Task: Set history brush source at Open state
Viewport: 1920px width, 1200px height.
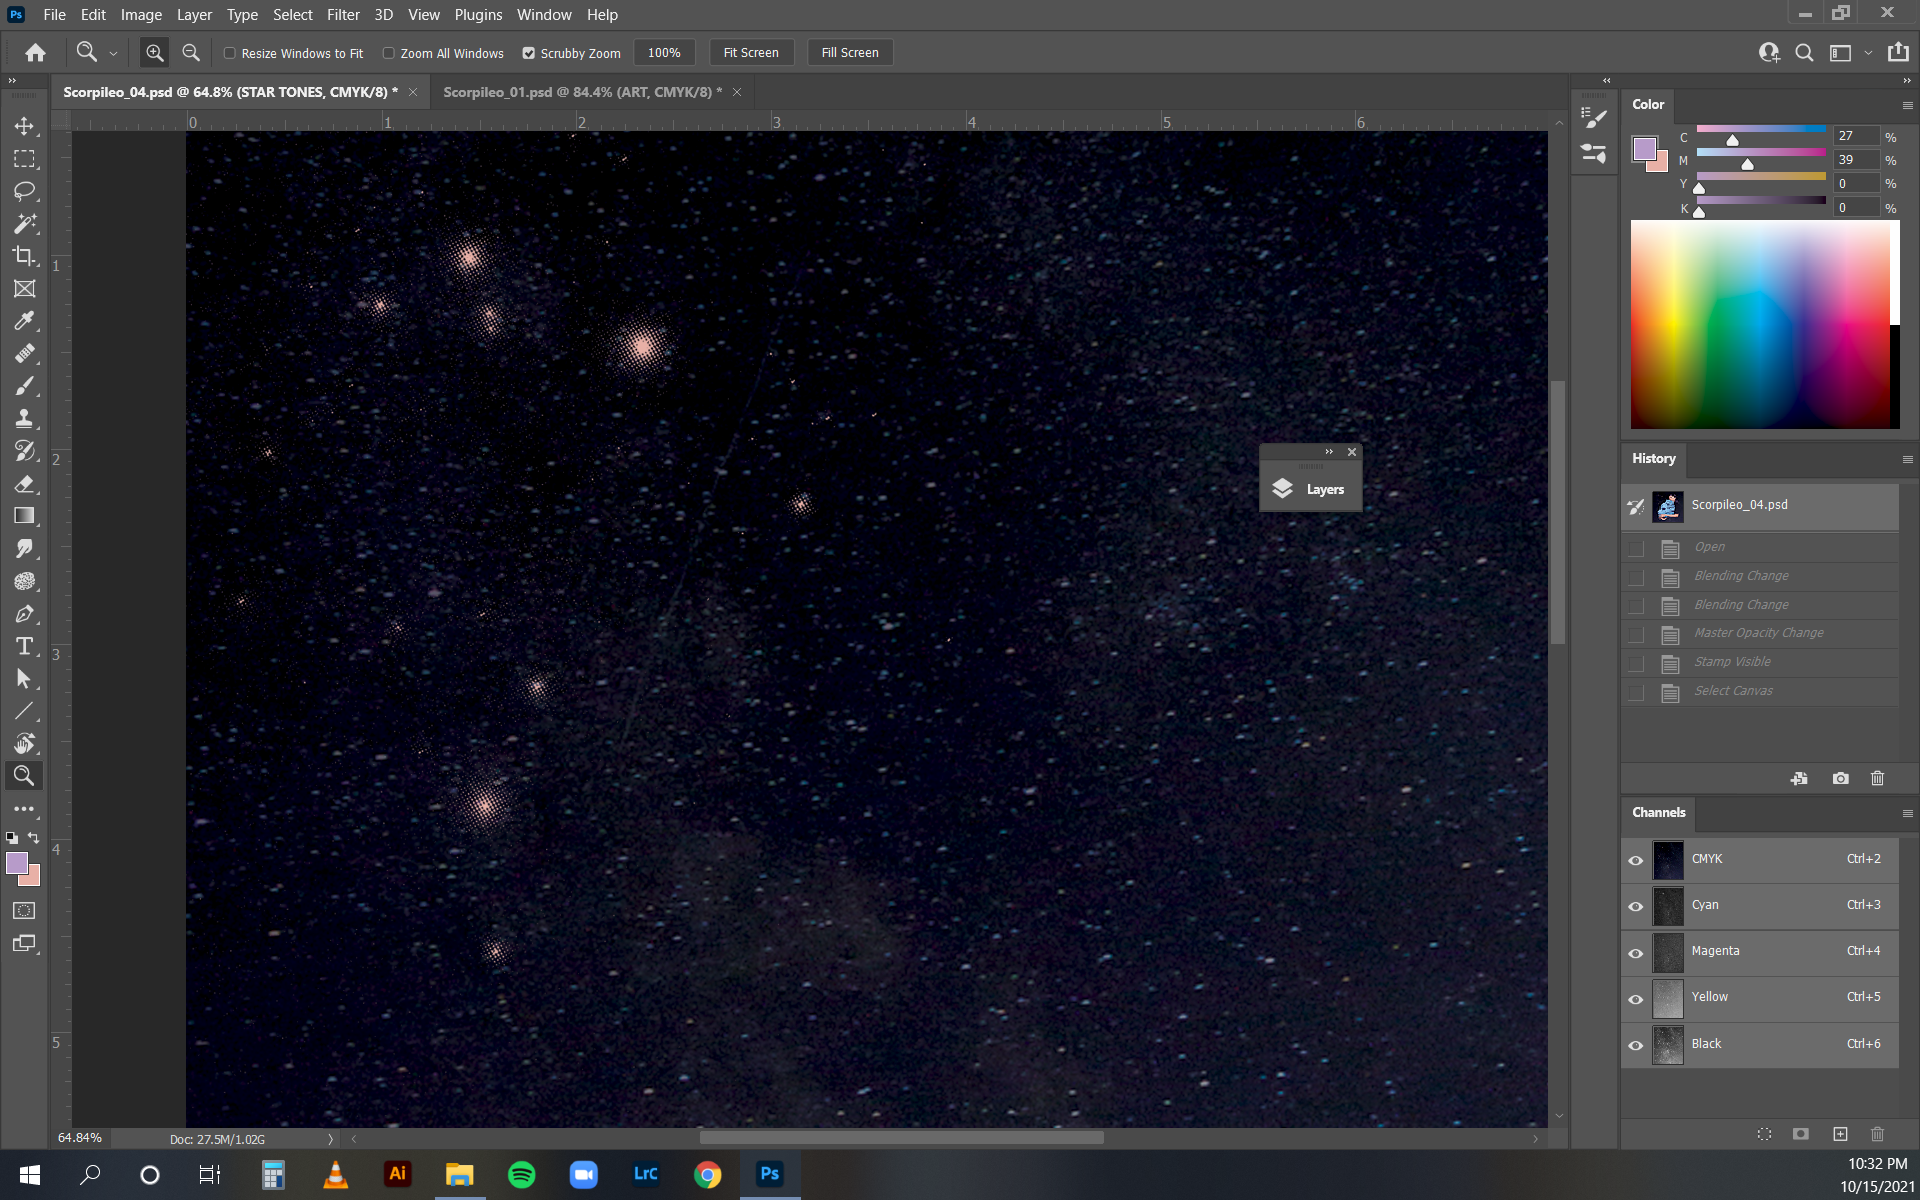Action: [1636, 548]
